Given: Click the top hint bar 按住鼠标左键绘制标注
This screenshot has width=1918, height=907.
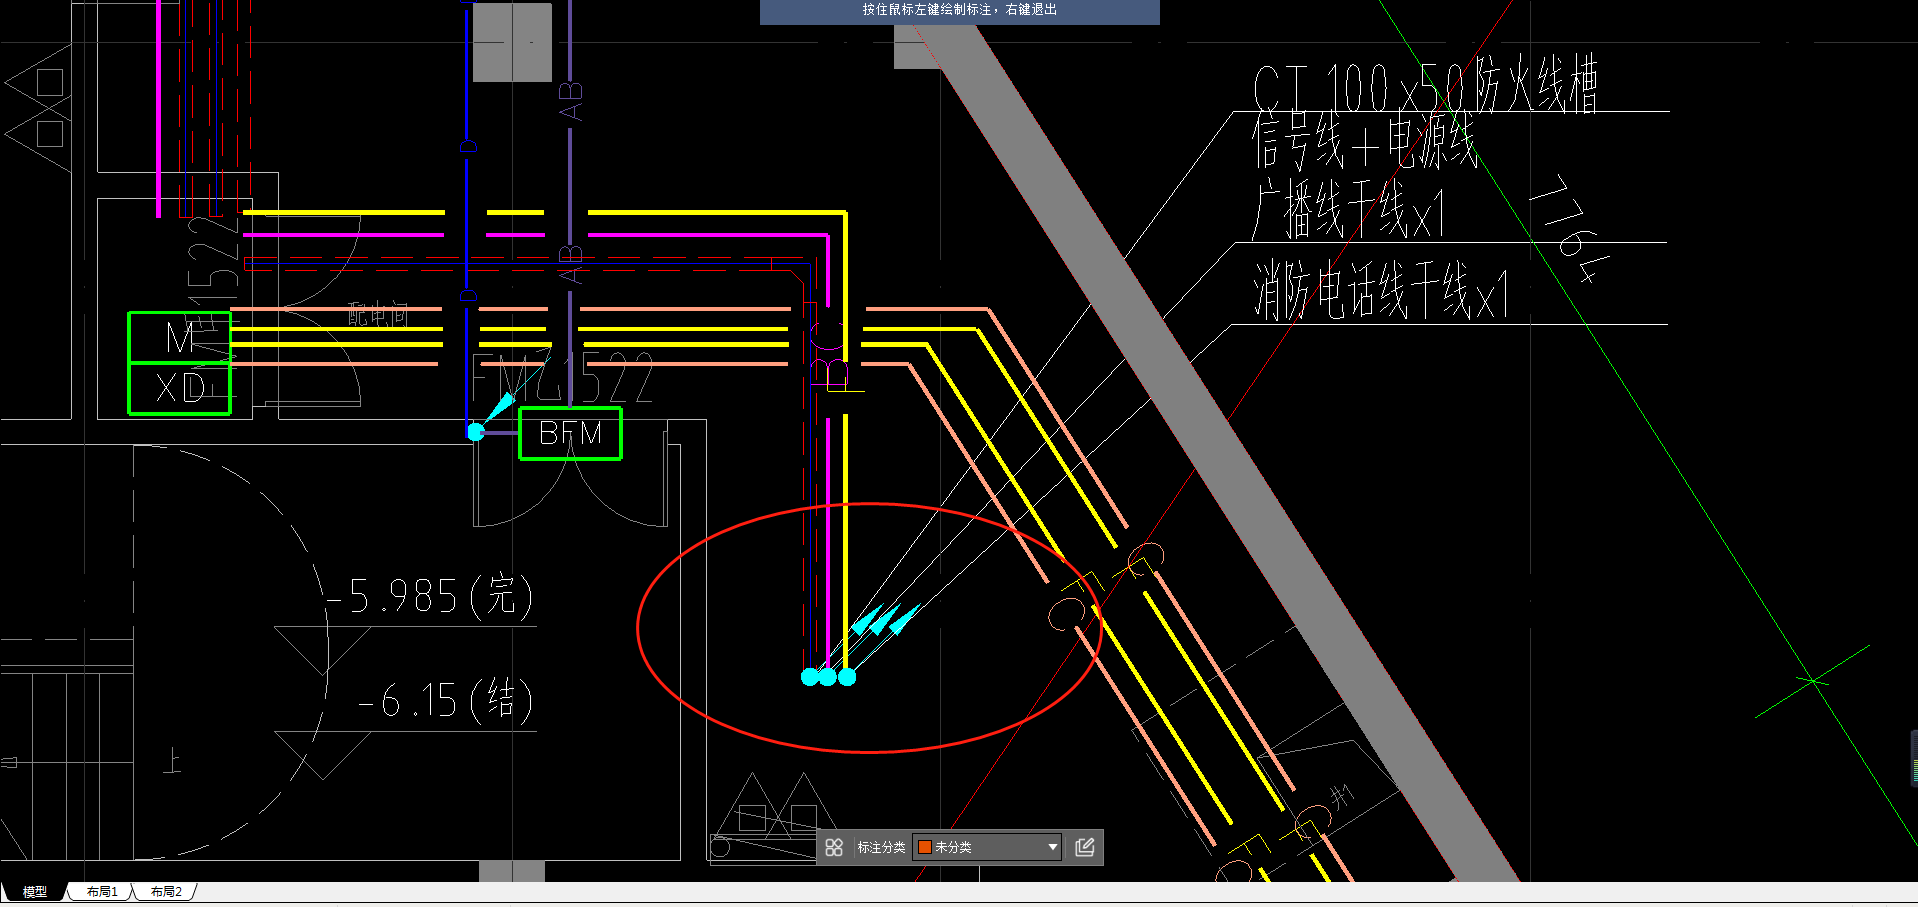Looking at the screenshot, I should 959,10.
